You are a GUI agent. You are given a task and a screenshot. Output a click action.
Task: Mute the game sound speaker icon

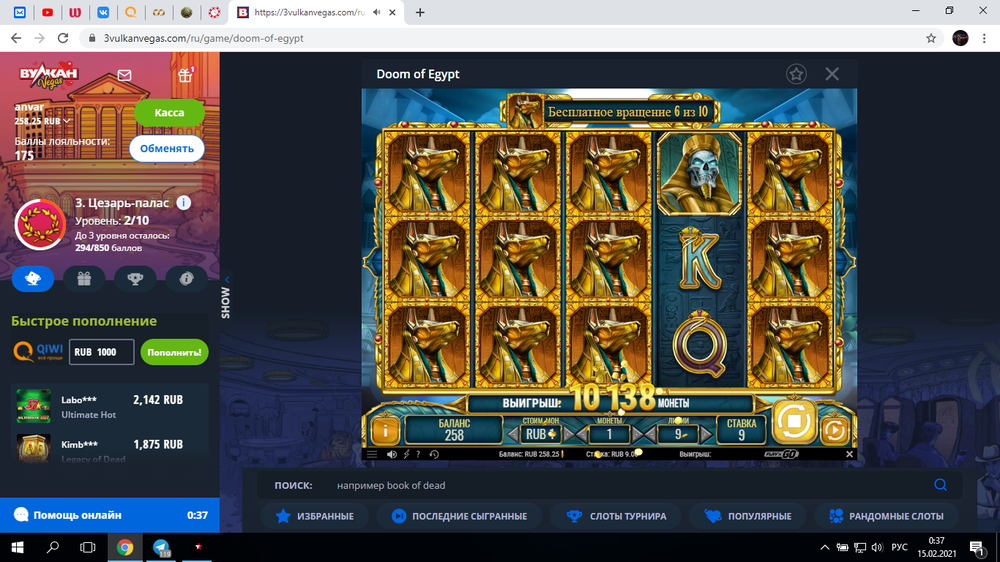point(391,454)
